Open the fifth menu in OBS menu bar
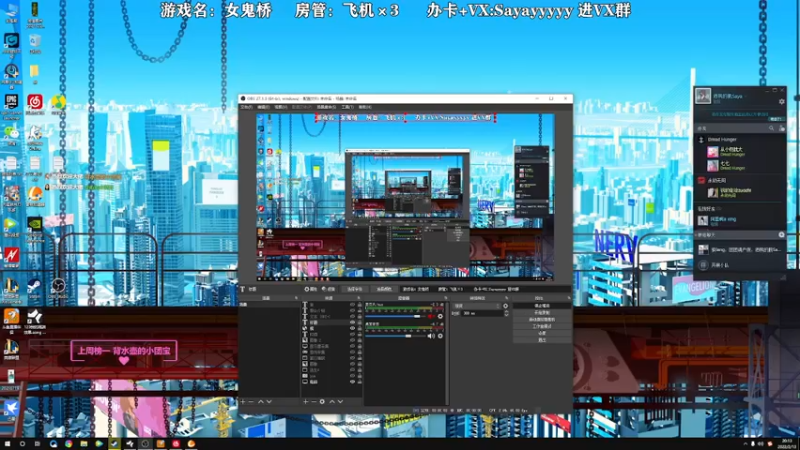The image size is (800, 450). (326, 107)
